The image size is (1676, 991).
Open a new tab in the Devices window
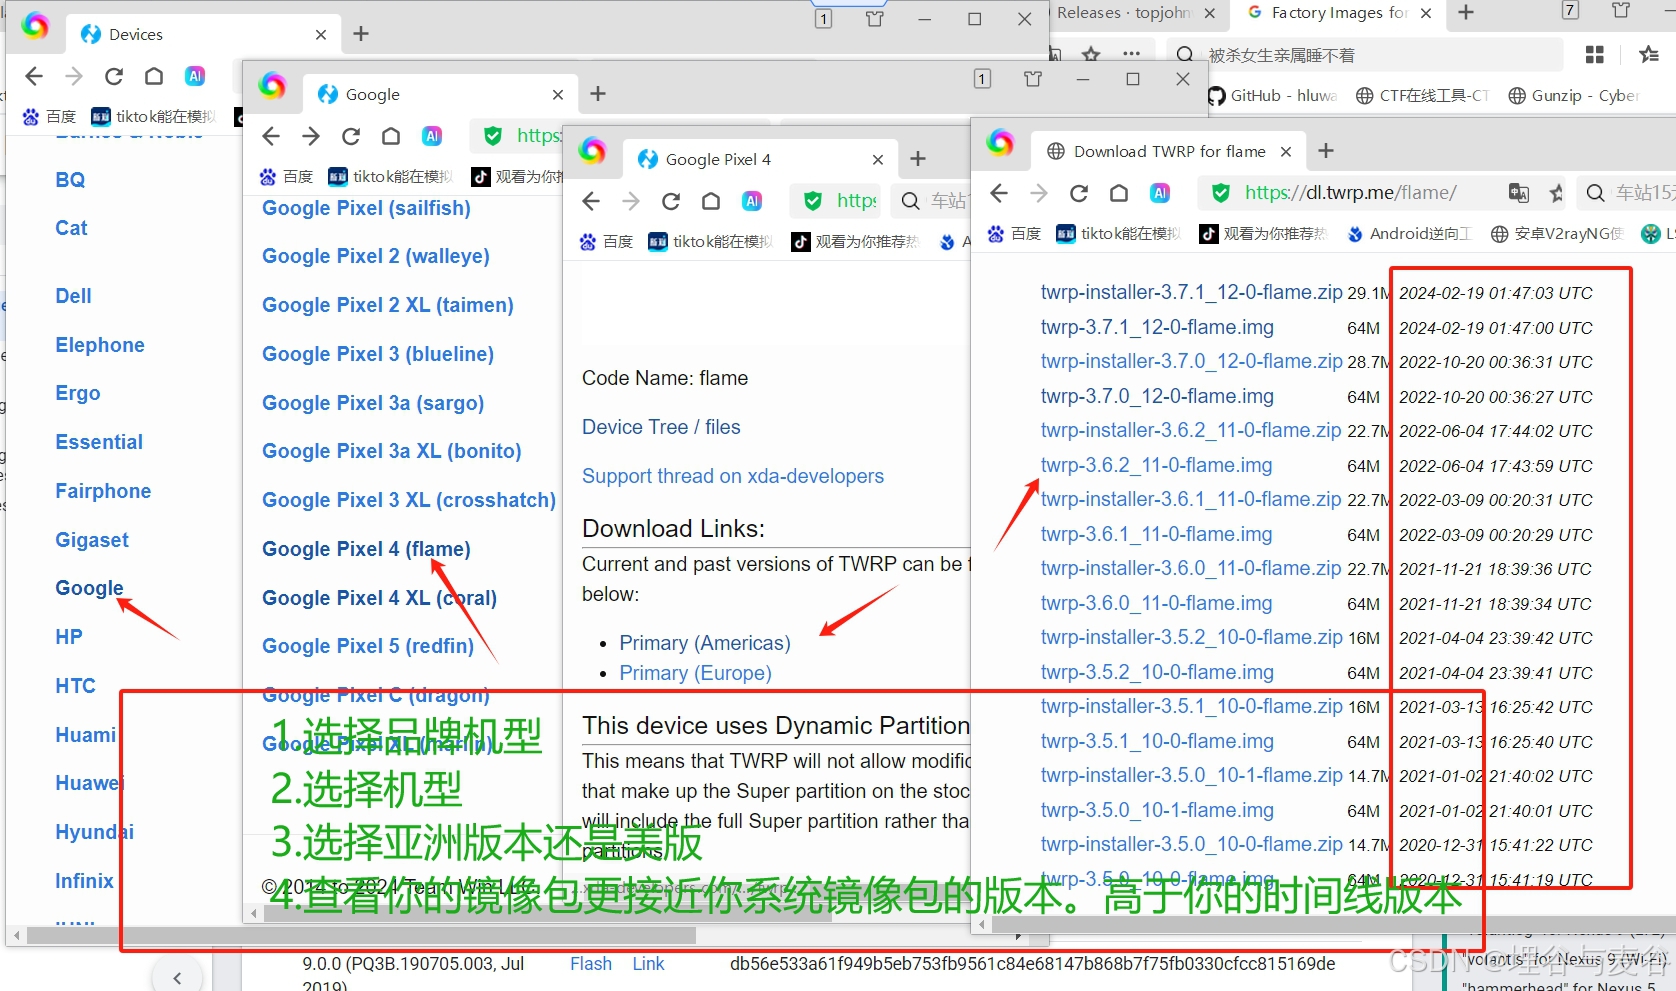point(361,34)
